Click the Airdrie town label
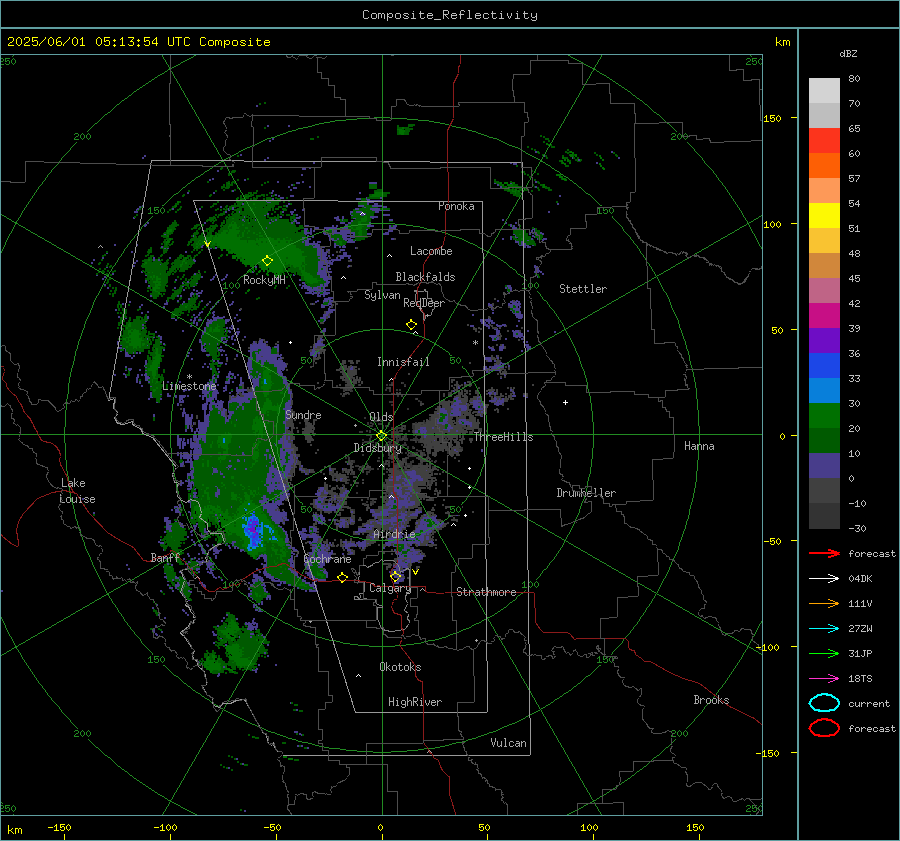900x841 pixels. tap(394, 534)
